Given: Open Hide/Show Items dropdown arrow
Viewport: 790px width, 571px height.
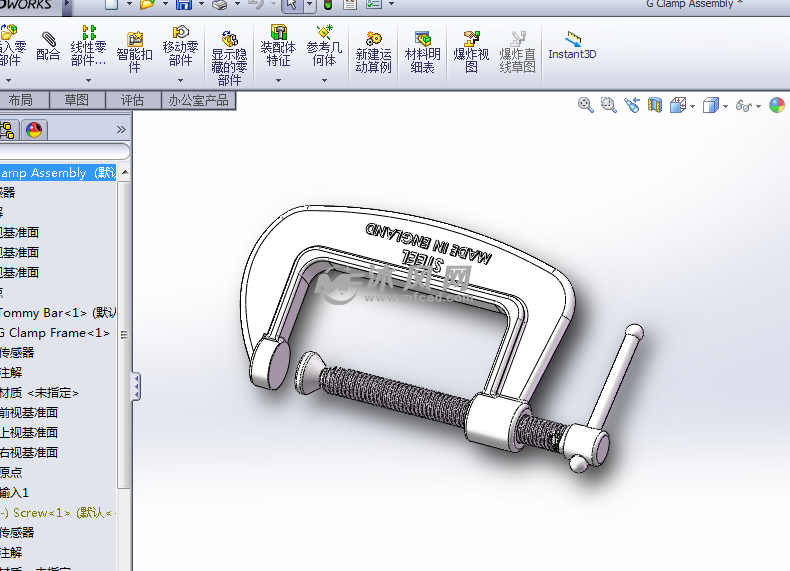Looking at the screenshot, I should pos(759,106).
